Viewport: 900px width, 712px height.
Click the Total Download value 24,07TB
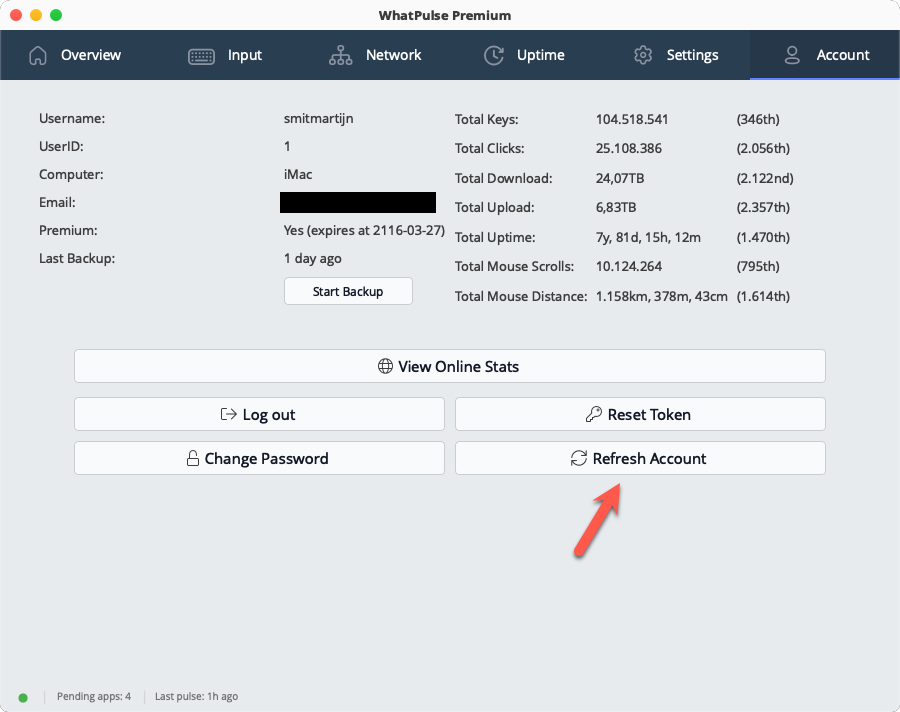click(620, 179)
